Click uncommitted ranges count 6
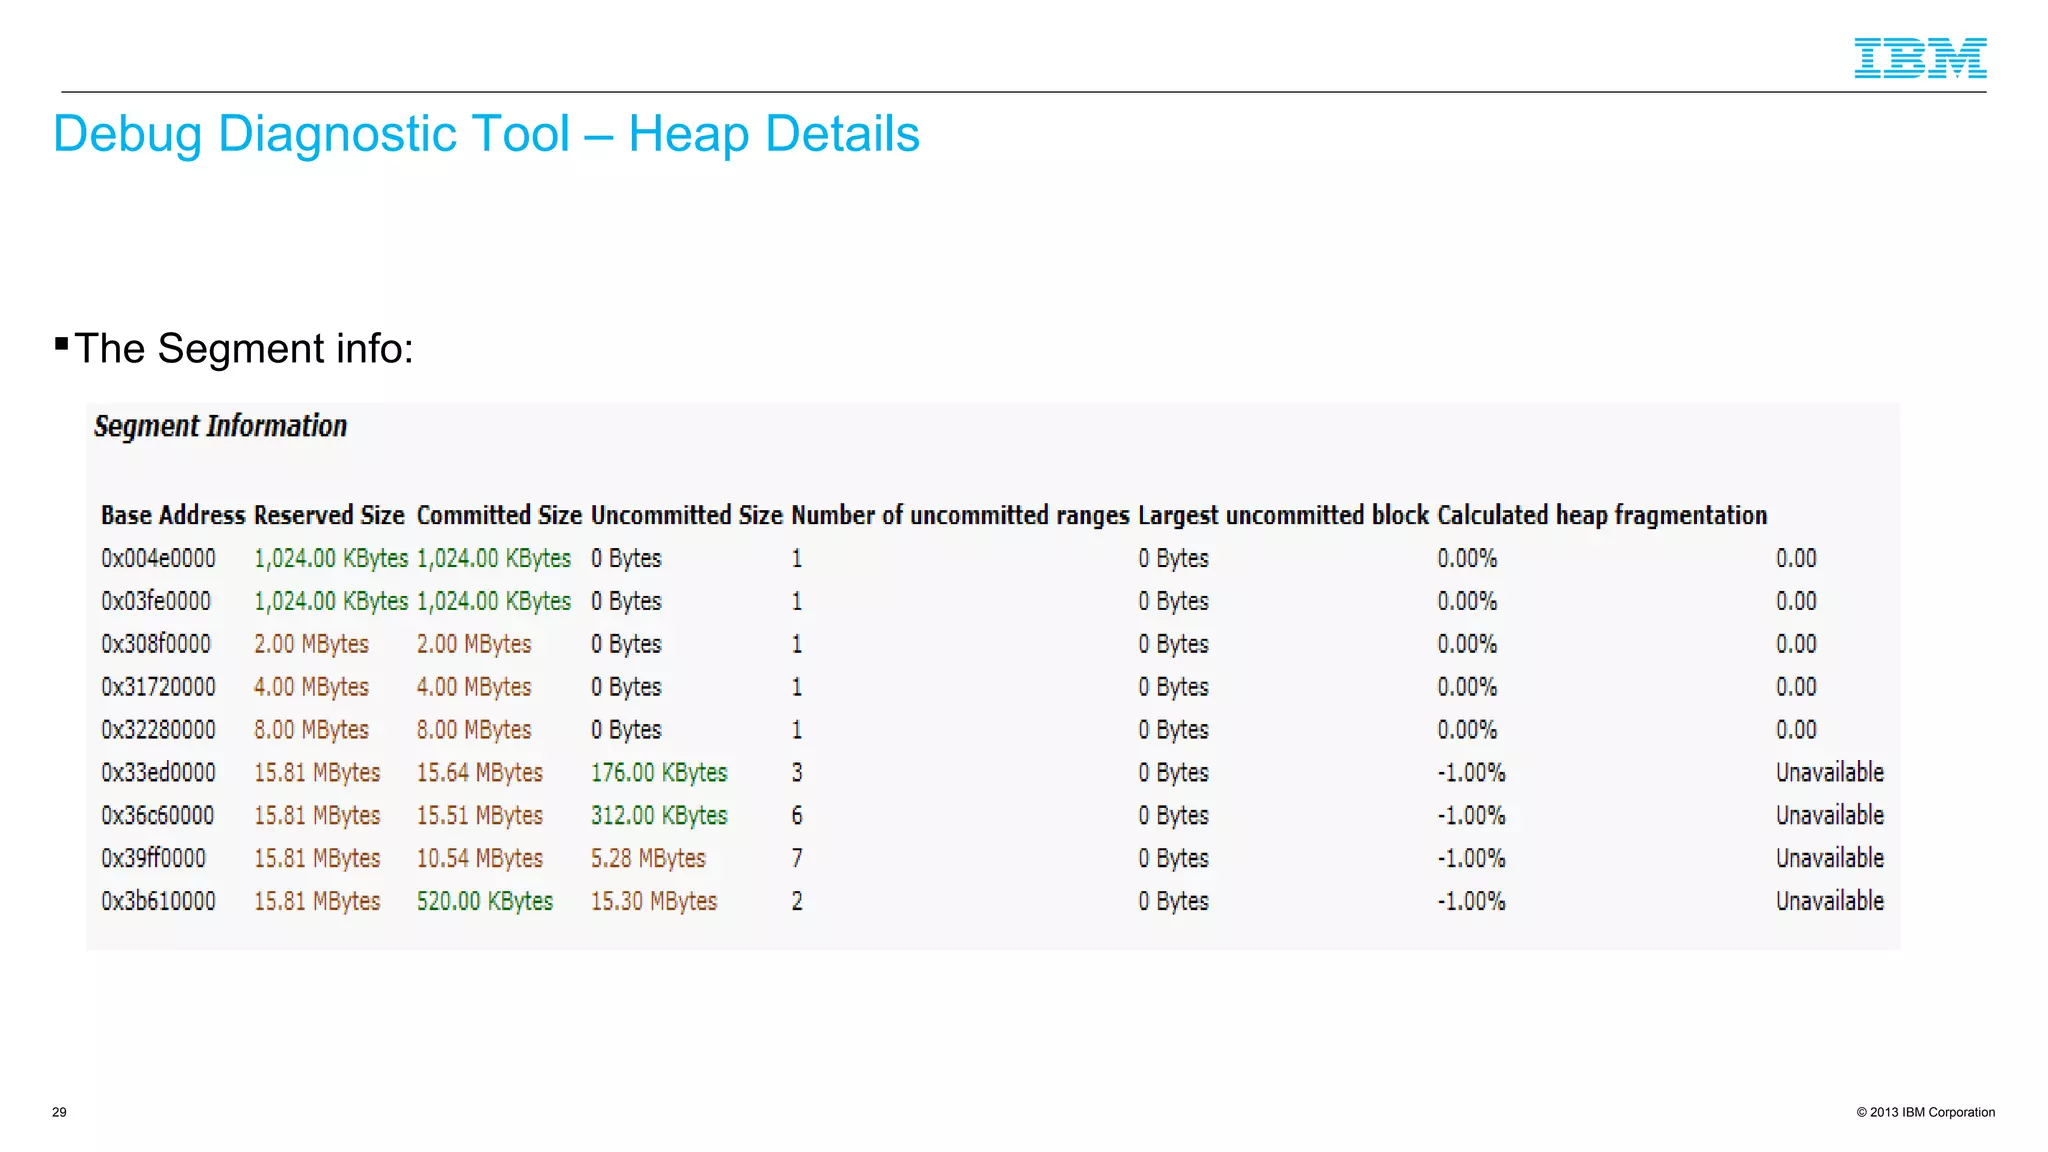Screen dimensions: 2048x1152 point(797,816)
